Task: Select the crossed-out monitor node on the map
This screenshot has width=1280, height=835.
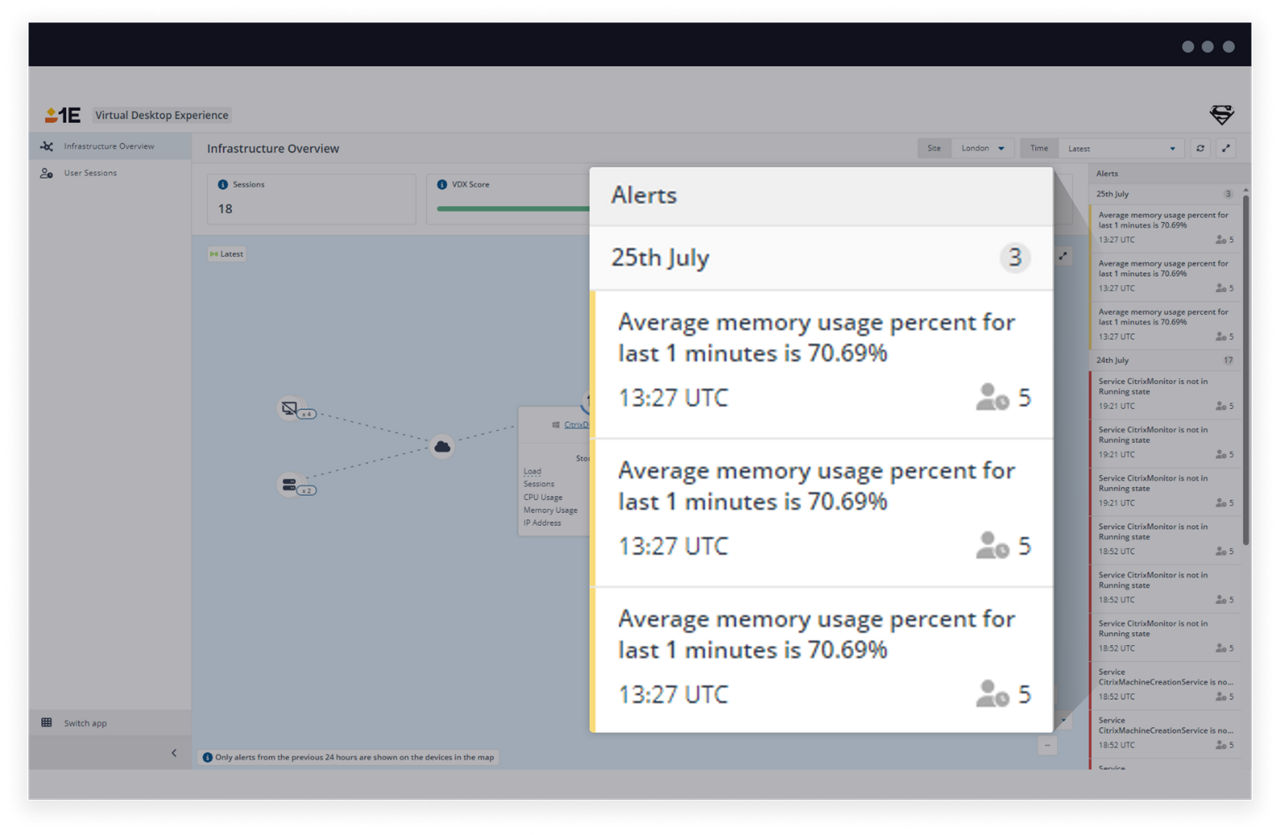Action: [289, 408]
